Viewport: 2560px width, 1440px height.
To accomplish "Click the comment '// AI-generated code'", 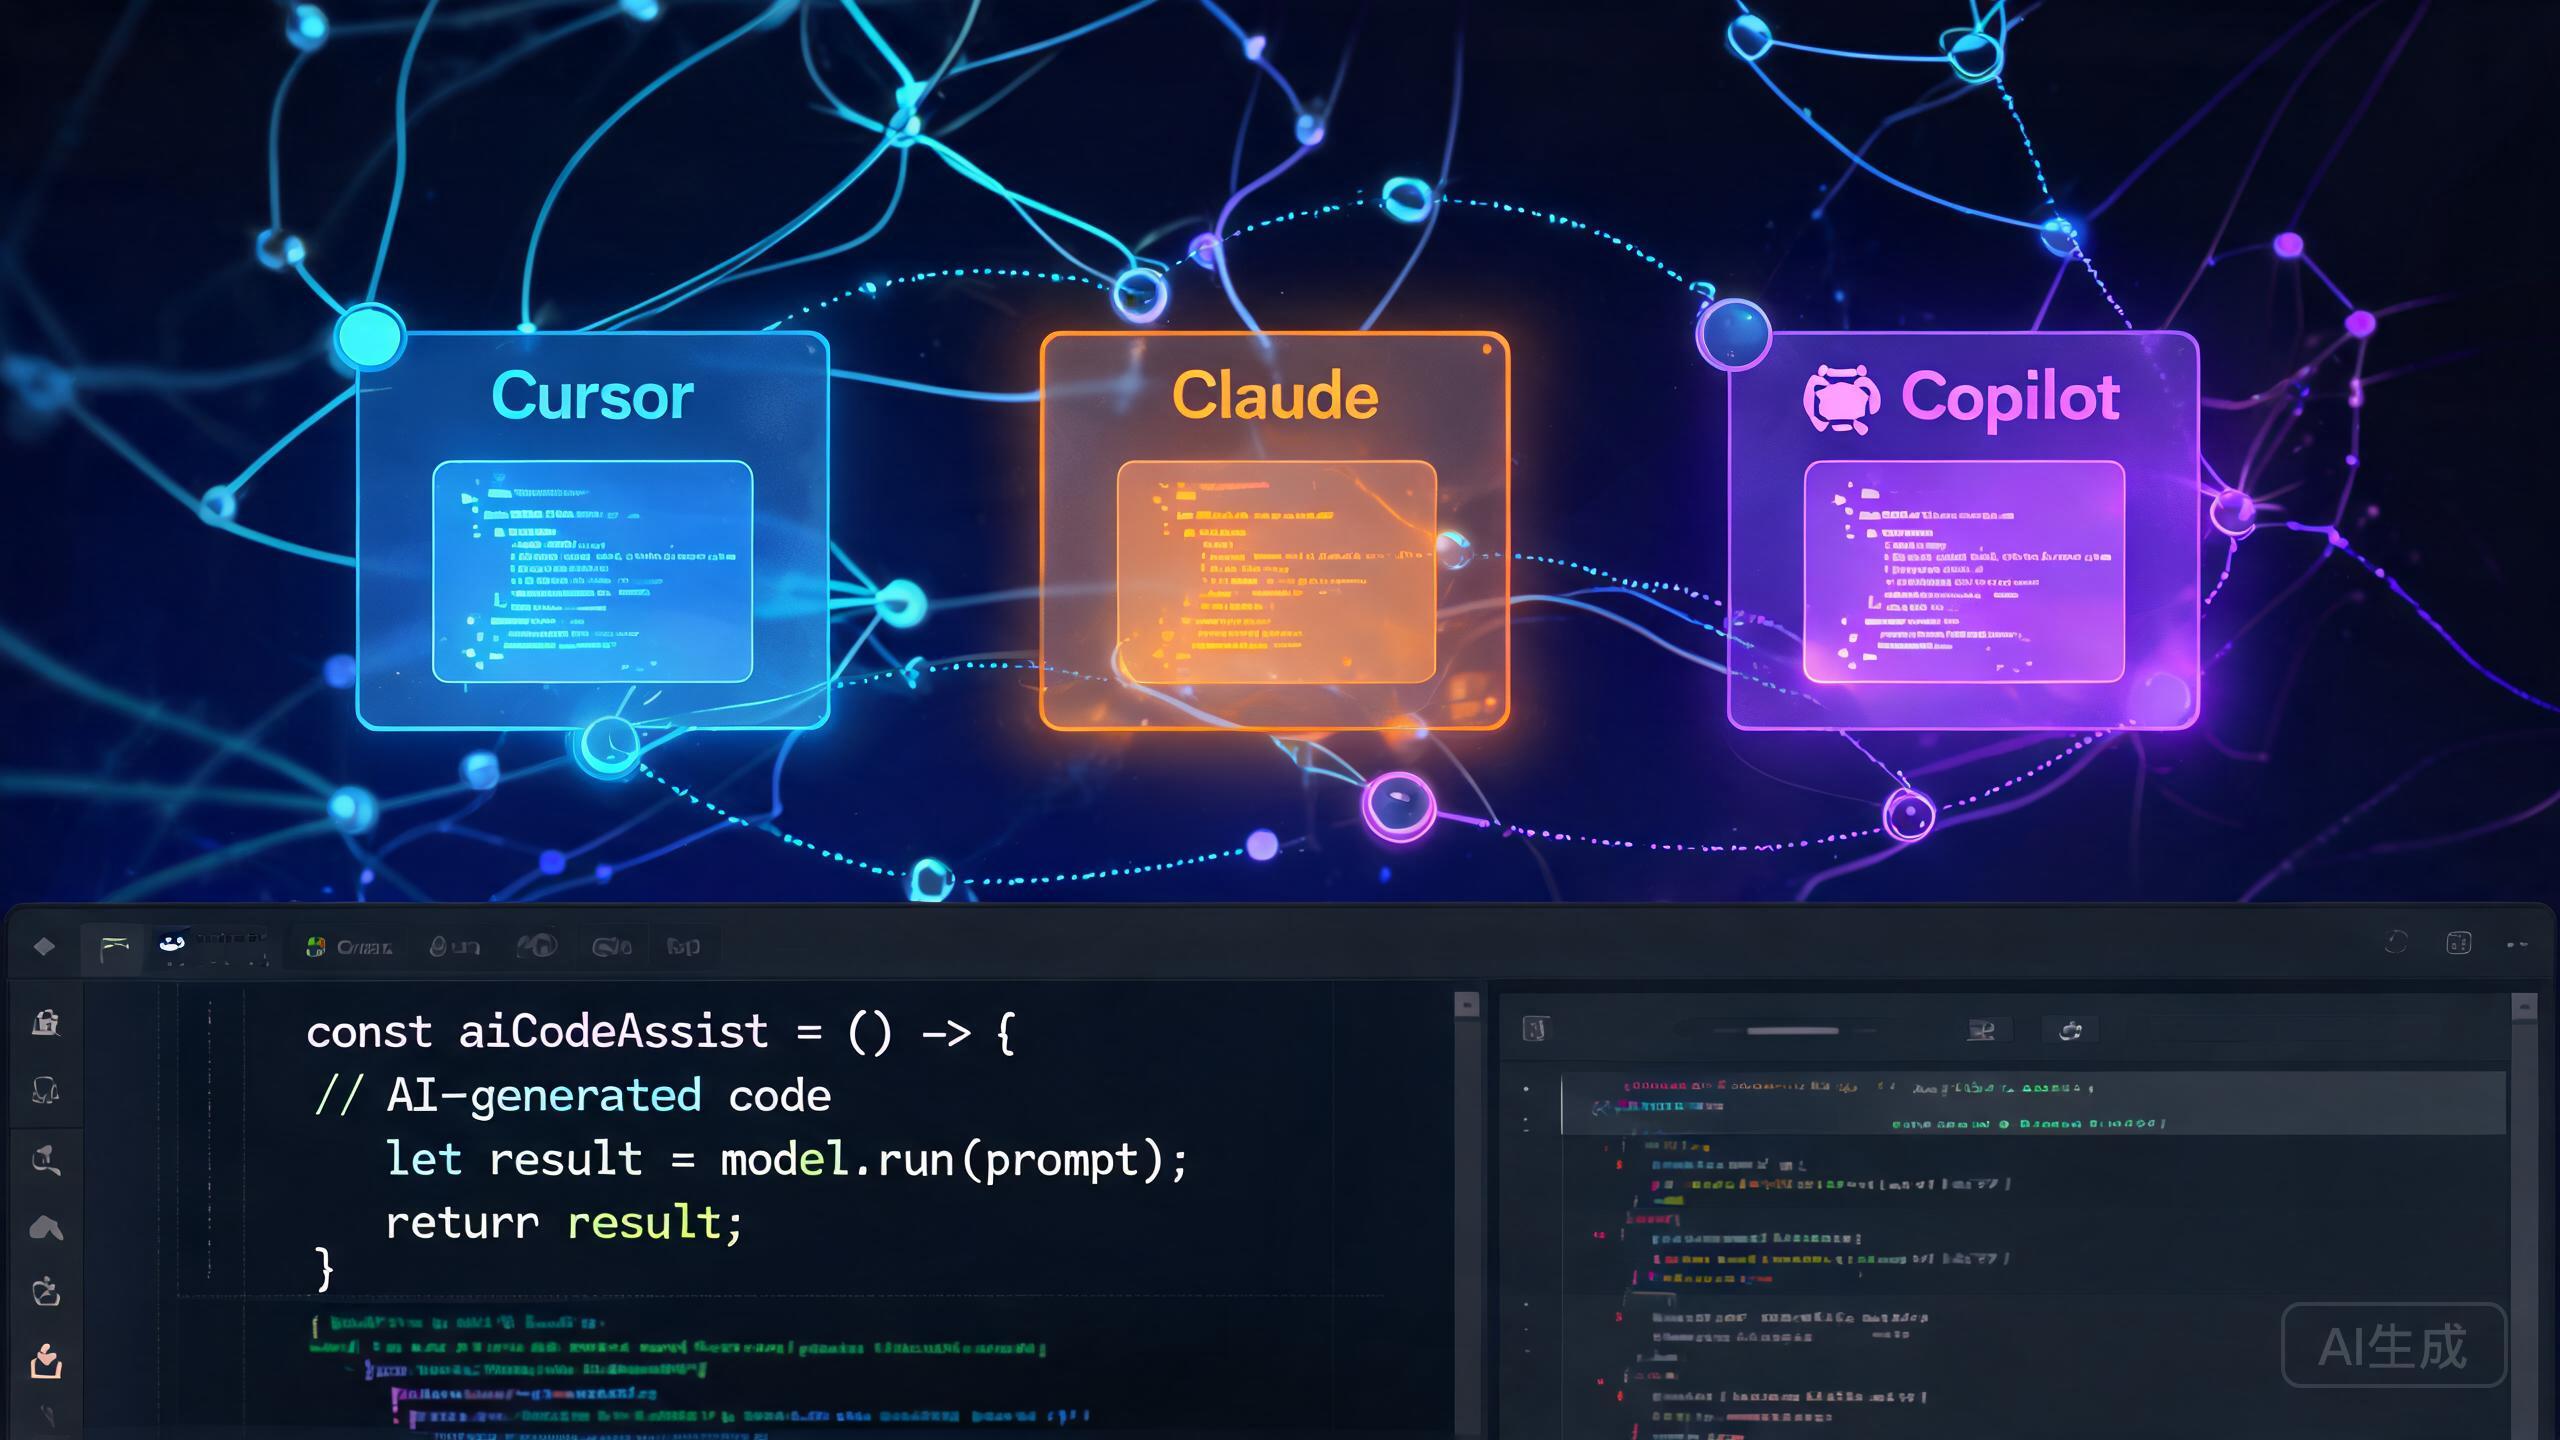I will [573, 1096].
